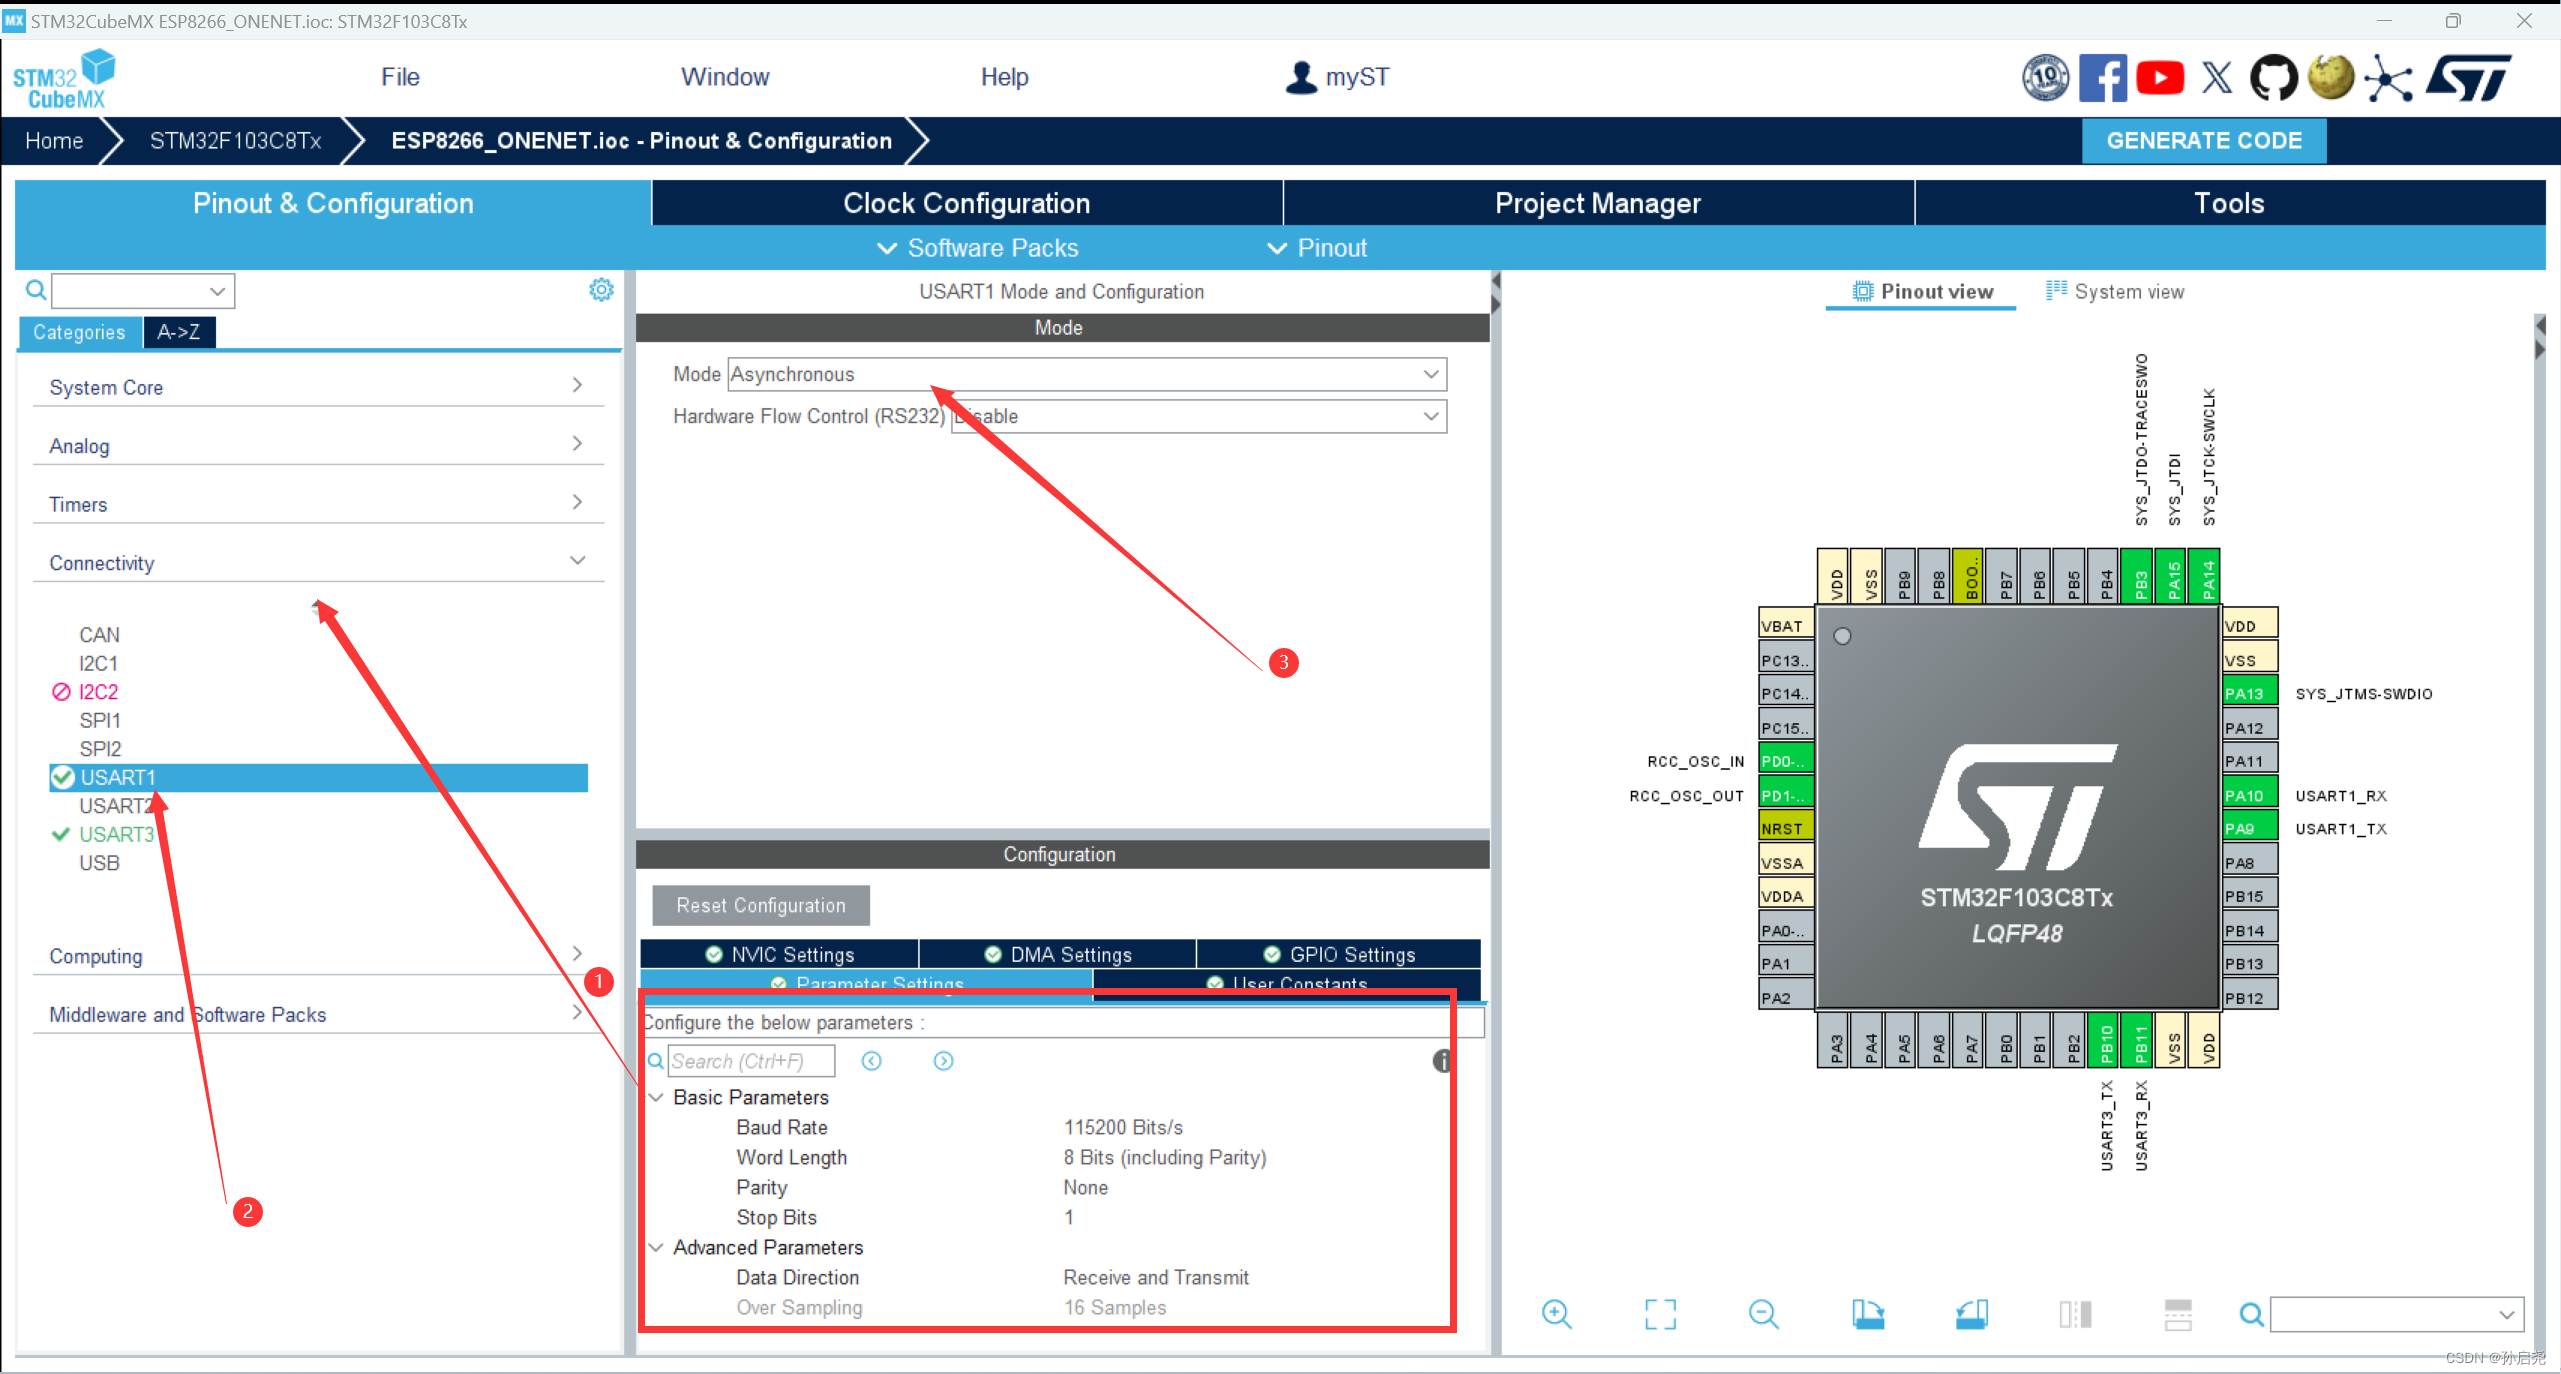Viewport: 2561px width, 1374px height.
Task: Click the info icon in the parameter settings
Action: pos(1441,1061)
